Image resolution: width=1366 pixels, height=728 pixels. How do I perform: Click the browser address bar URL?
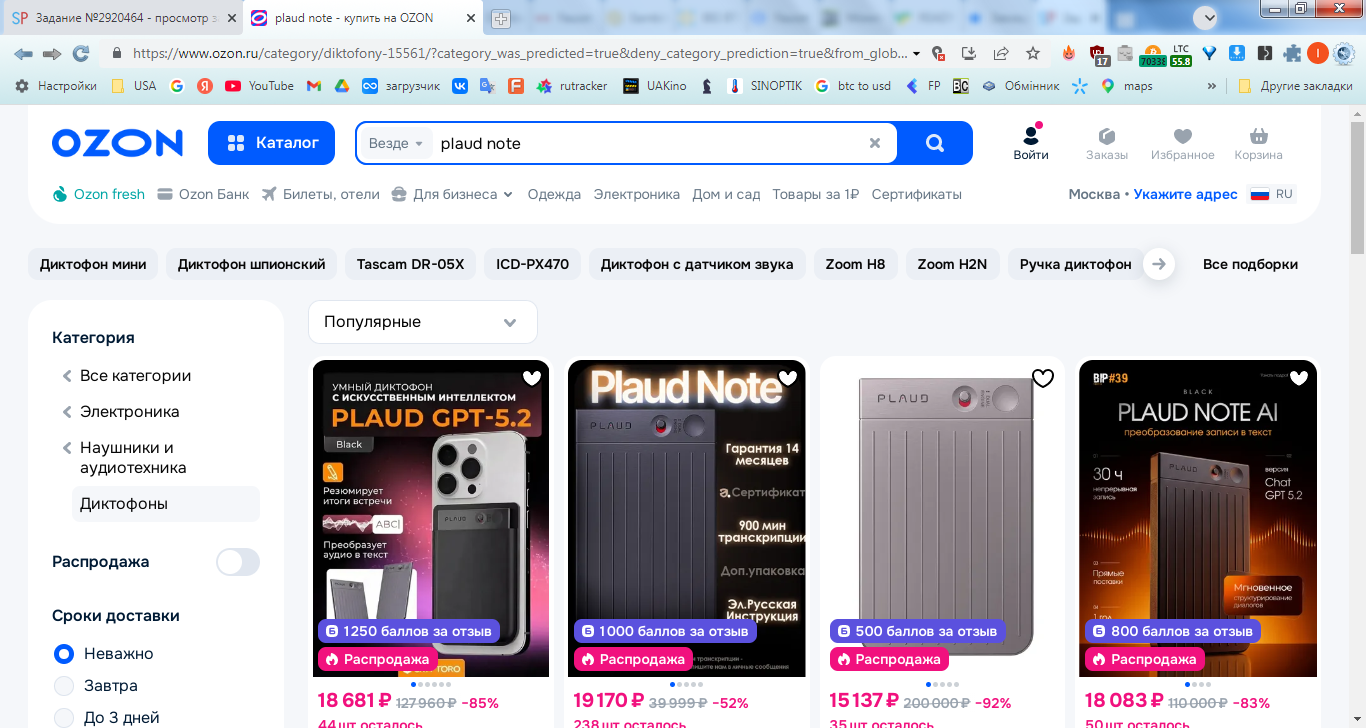(x=518, y=54)
